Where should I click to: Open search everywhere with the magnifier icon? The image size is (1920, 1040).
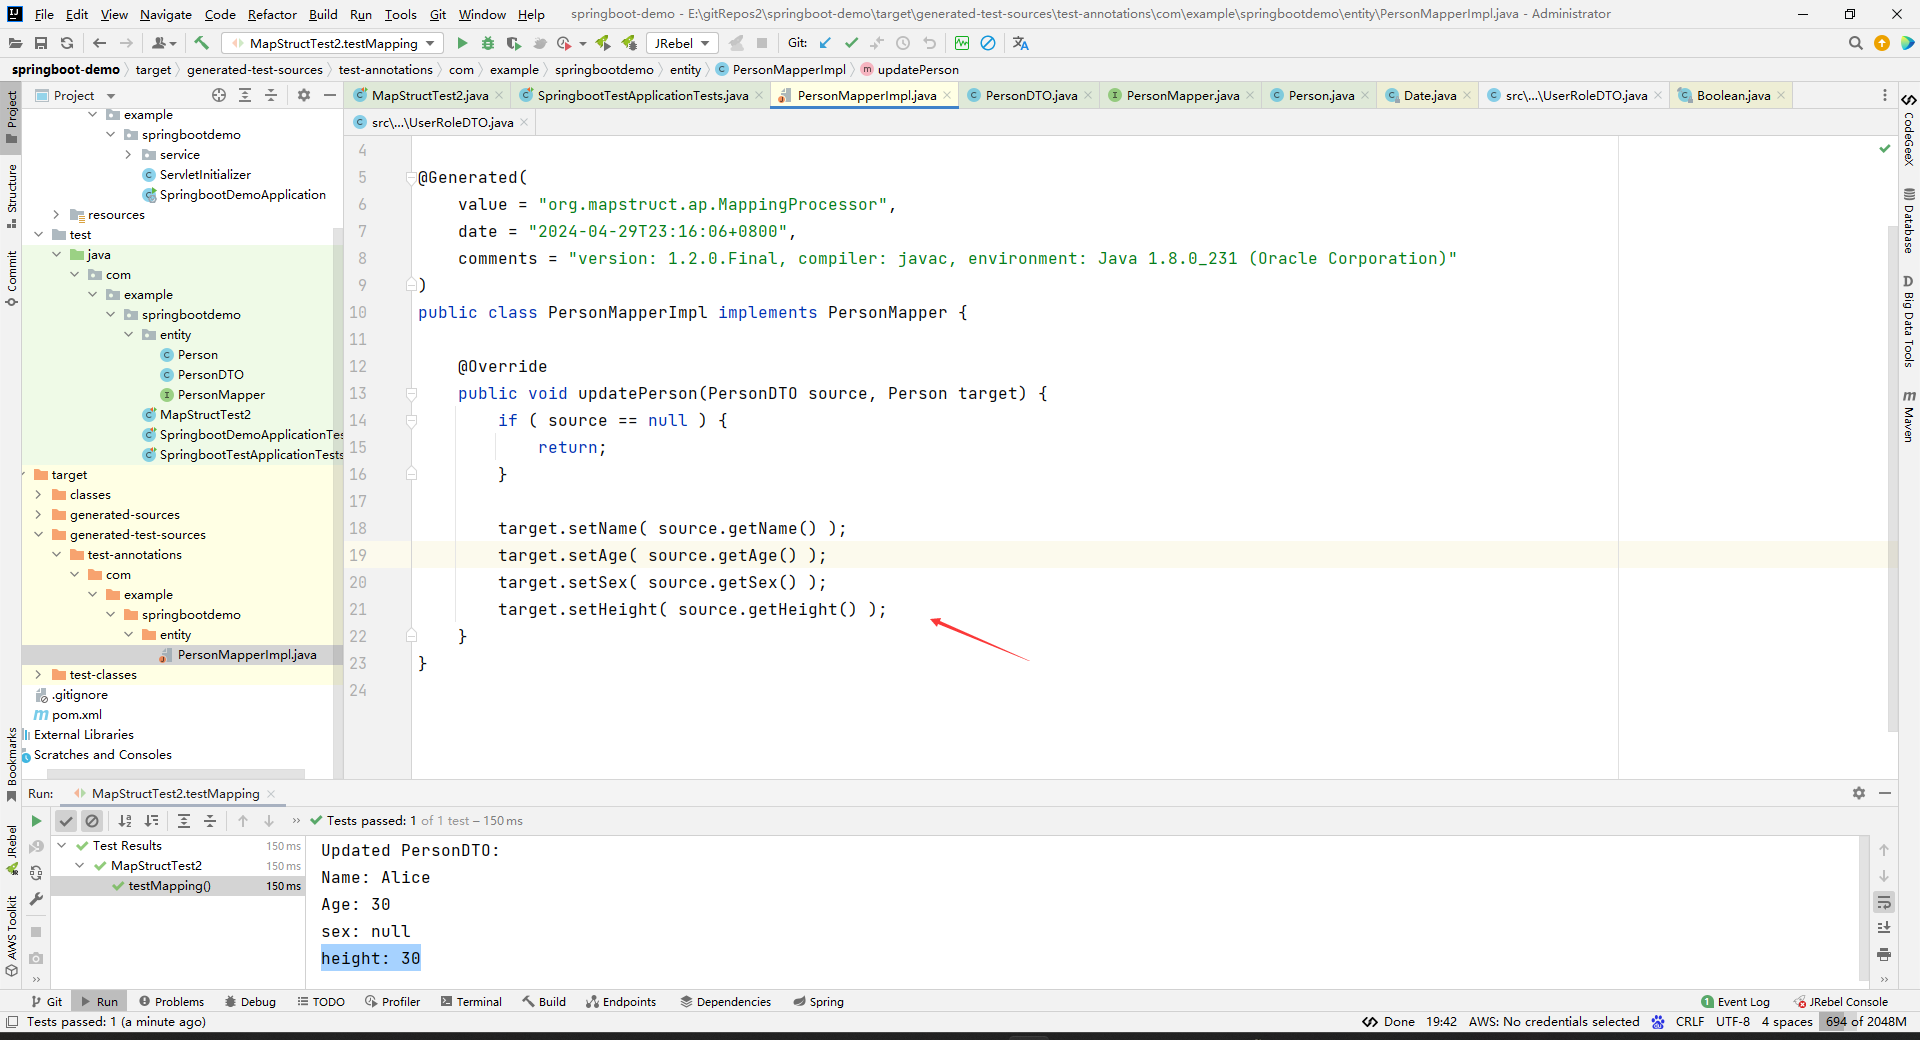point(1856,43)
